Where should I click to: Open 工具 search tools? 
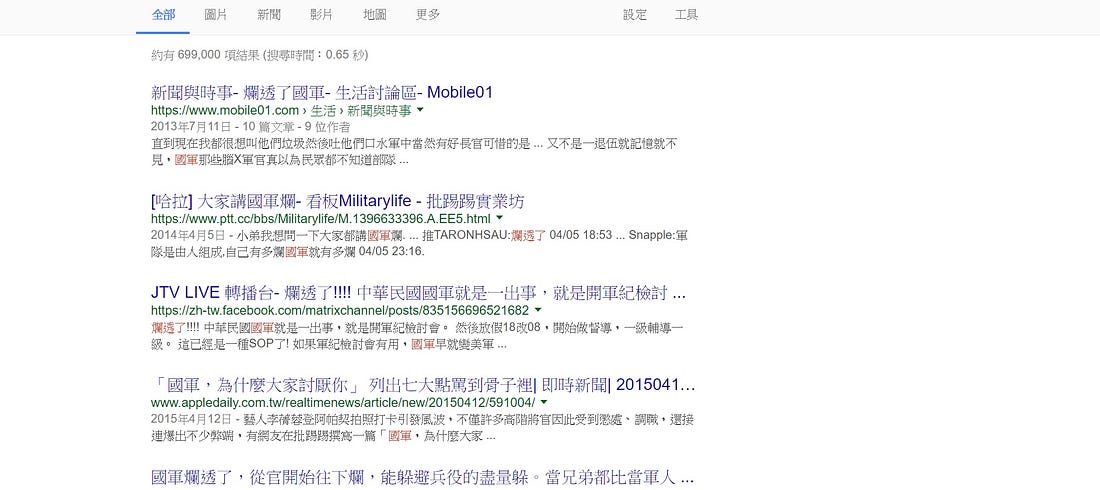pyautogui.click(x=686, y=15)
